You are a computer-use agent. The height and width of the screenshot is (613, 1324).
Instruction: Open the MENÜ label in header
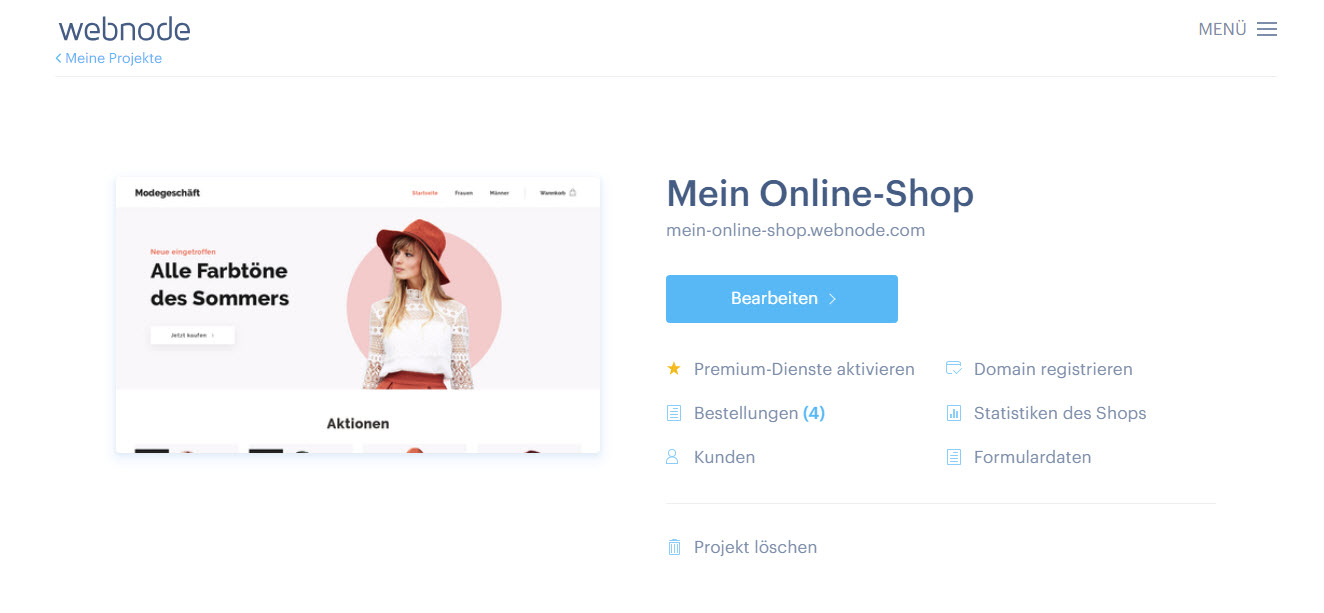[x=1222, y=30]
